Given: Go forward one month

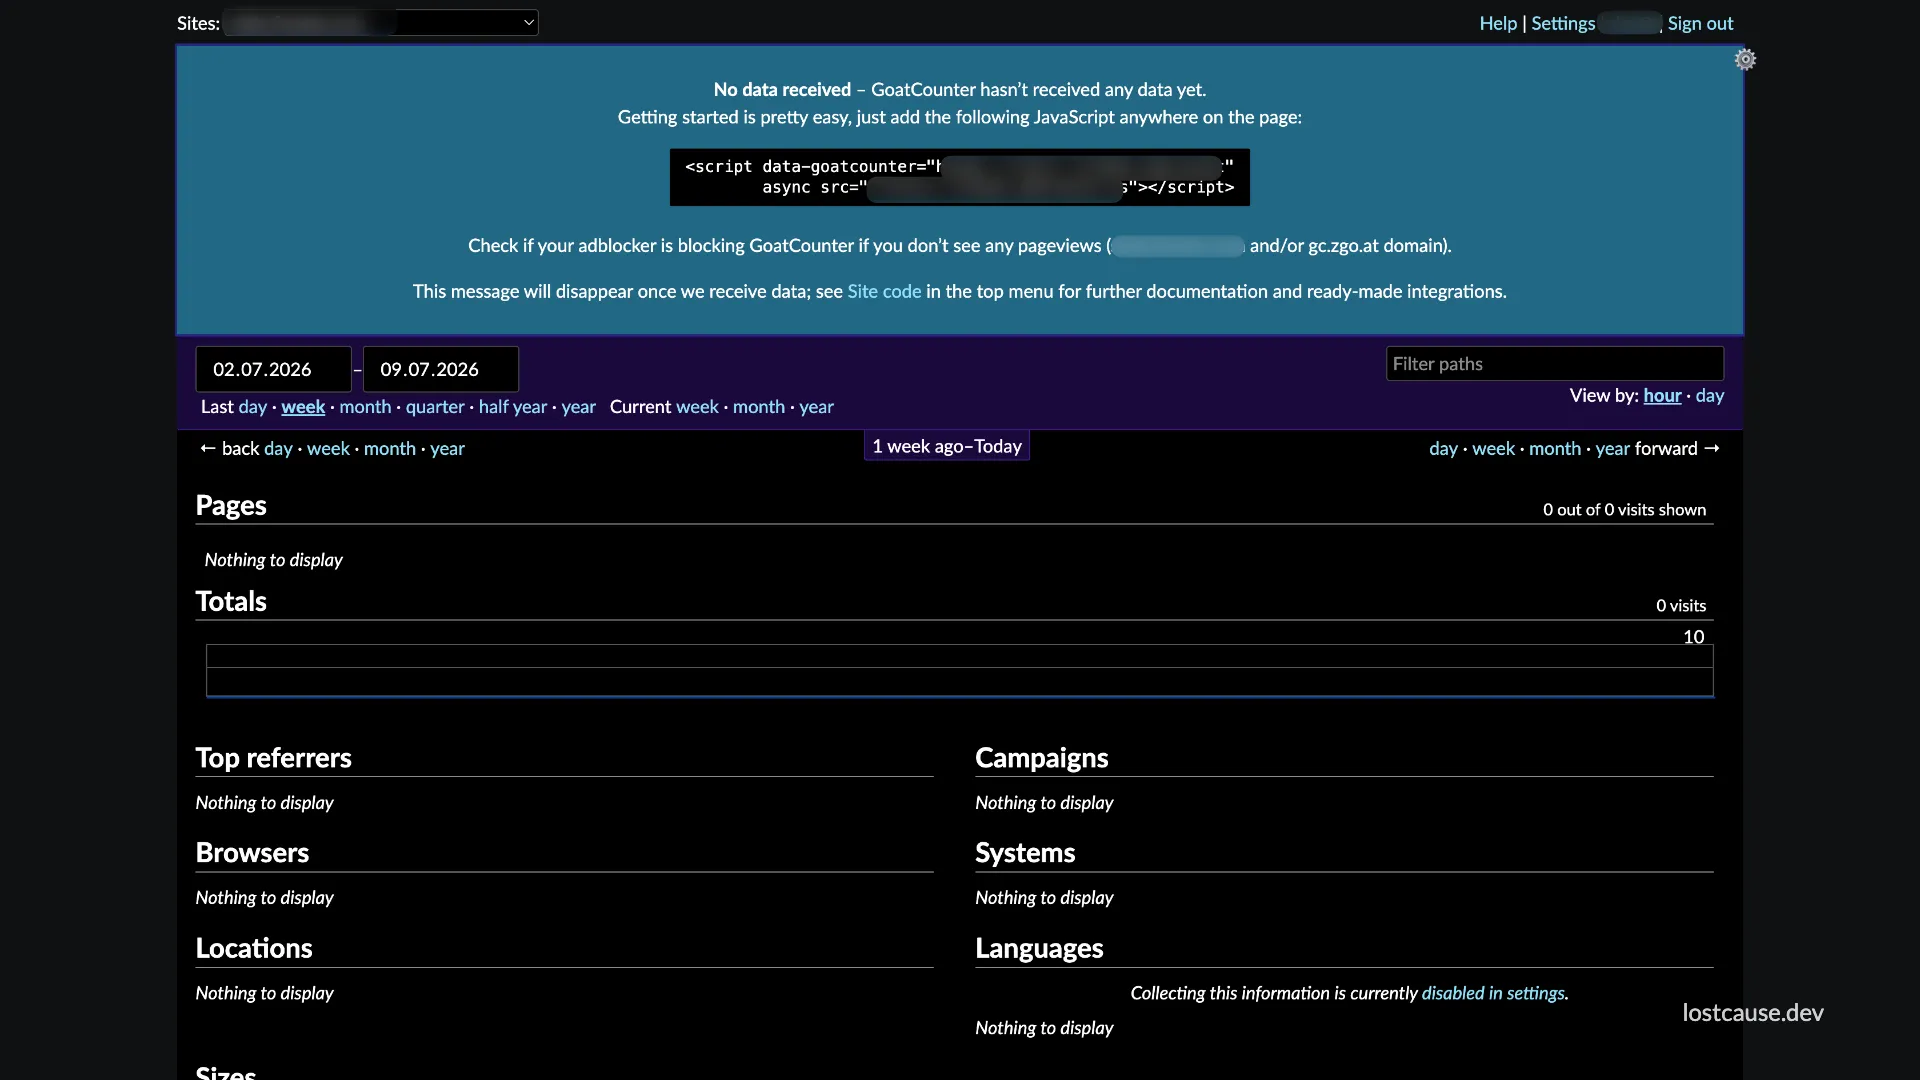Looking at the screenshot, I should (1555, 449).
